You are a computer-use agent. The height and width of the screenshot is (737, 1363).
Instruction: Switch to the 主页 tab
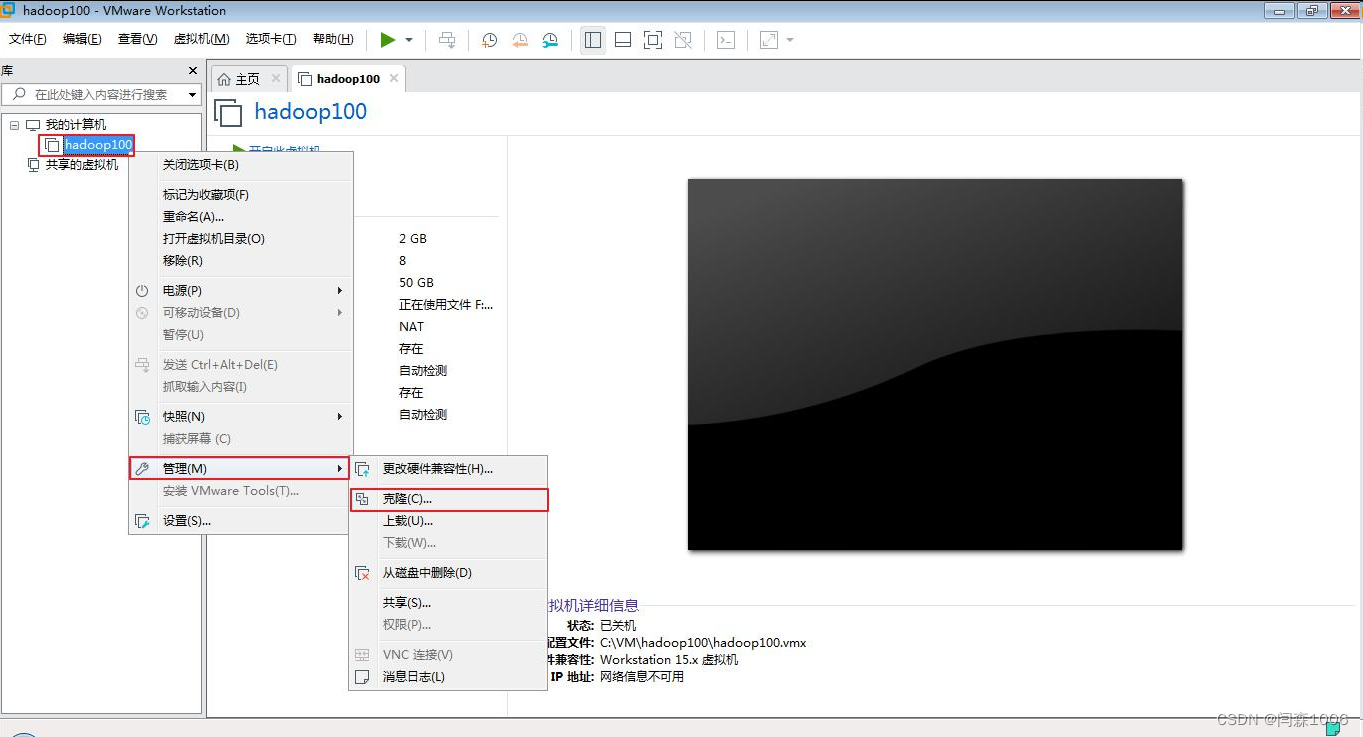[x=247, y=79]
